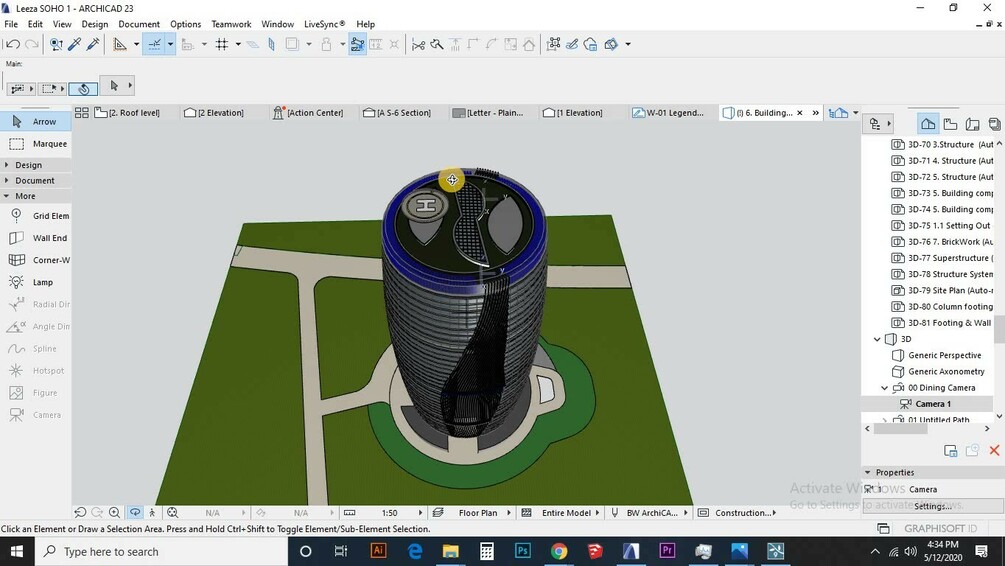Close the 6. Building tab
The width and height of the screenshot is (1005, 566).
tap(799, 113)
